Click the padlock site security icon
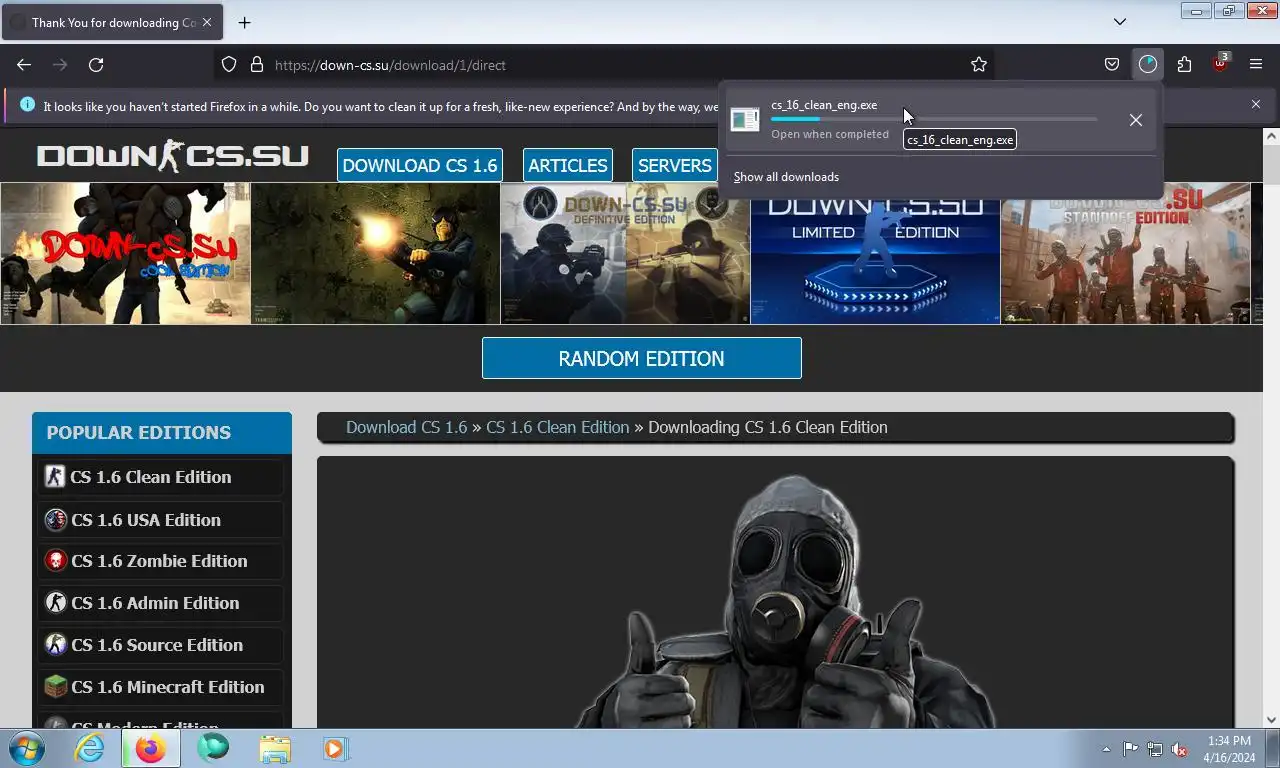This screenshot has height=768, width=1280. pyautogui.click(x=256, y=65)
